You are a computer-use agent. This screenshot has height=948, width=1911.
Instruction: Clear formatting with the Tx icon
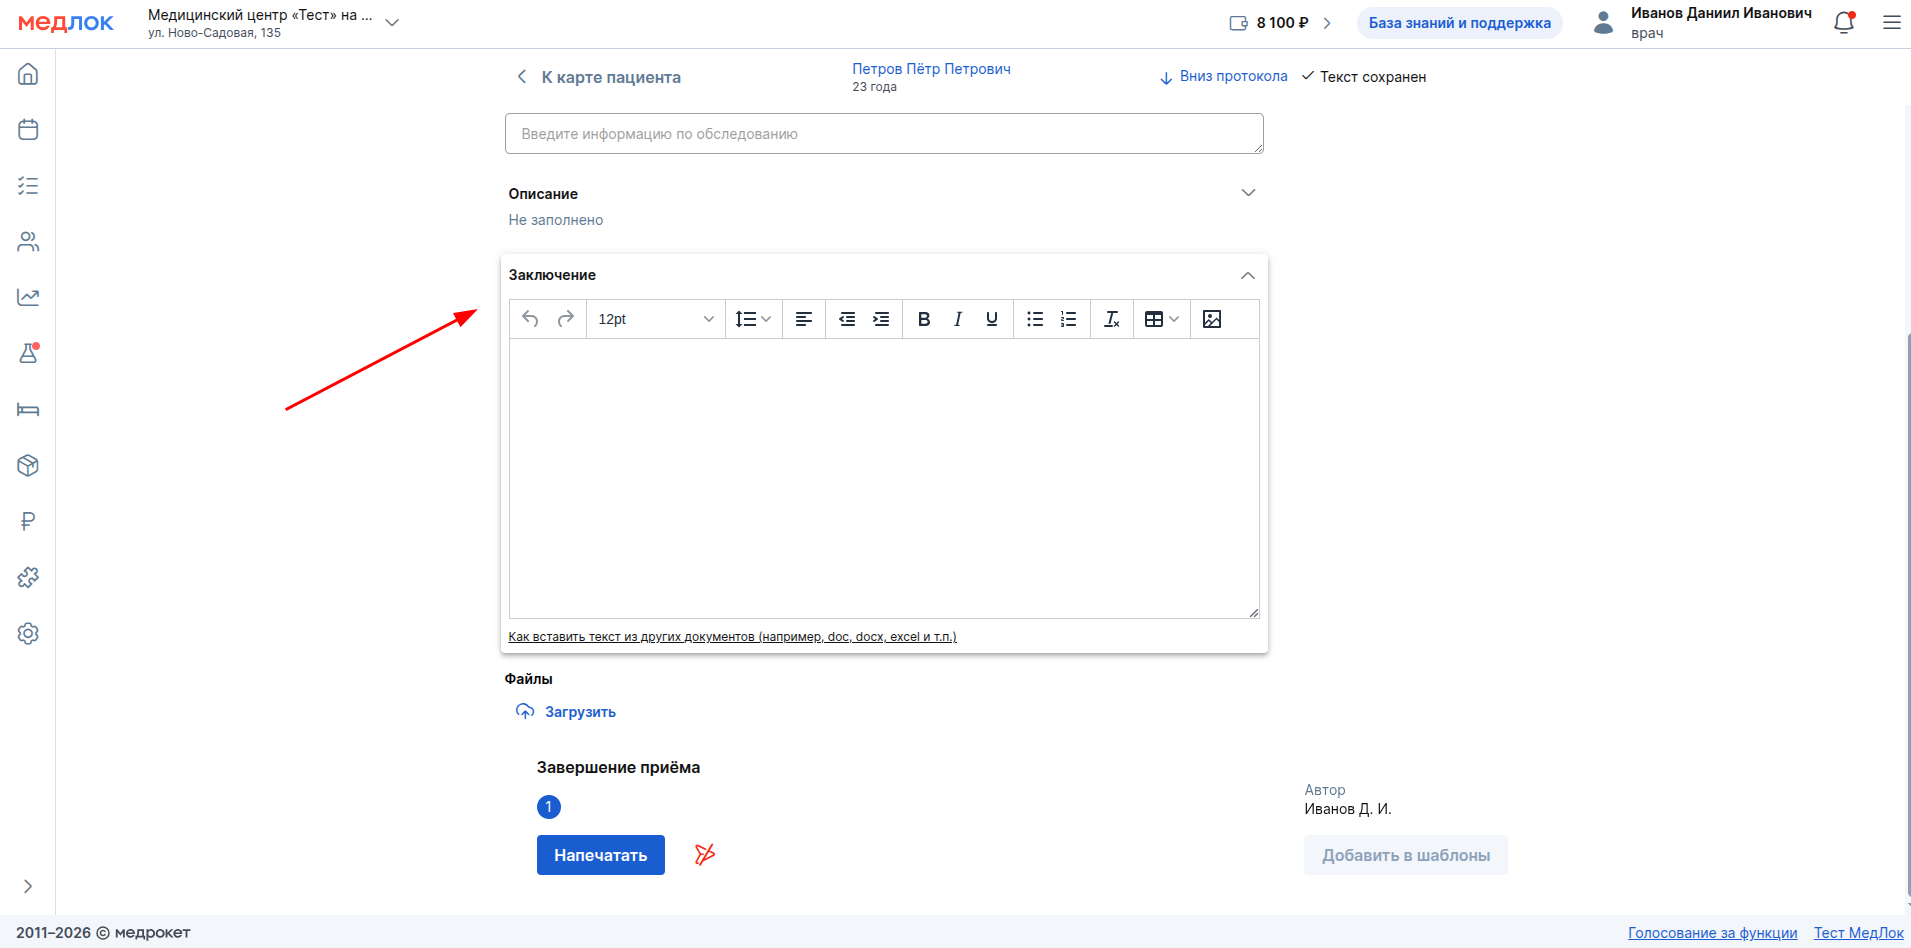[1111, 319]
